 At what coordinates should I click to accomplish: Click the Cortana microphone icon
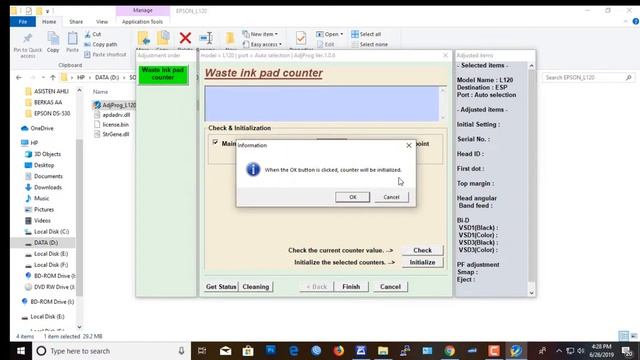point(181,351)
